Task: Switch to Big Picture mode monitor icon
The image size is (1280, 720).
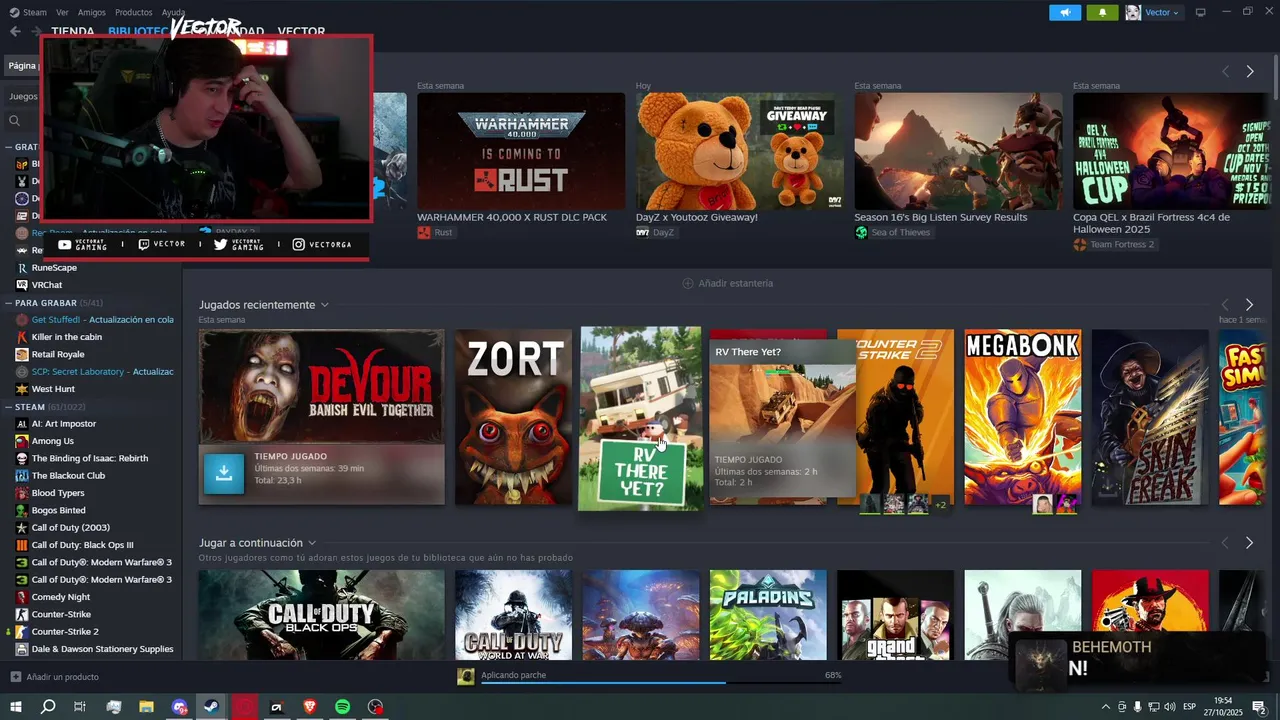Action: click(x=1201, y=12)
